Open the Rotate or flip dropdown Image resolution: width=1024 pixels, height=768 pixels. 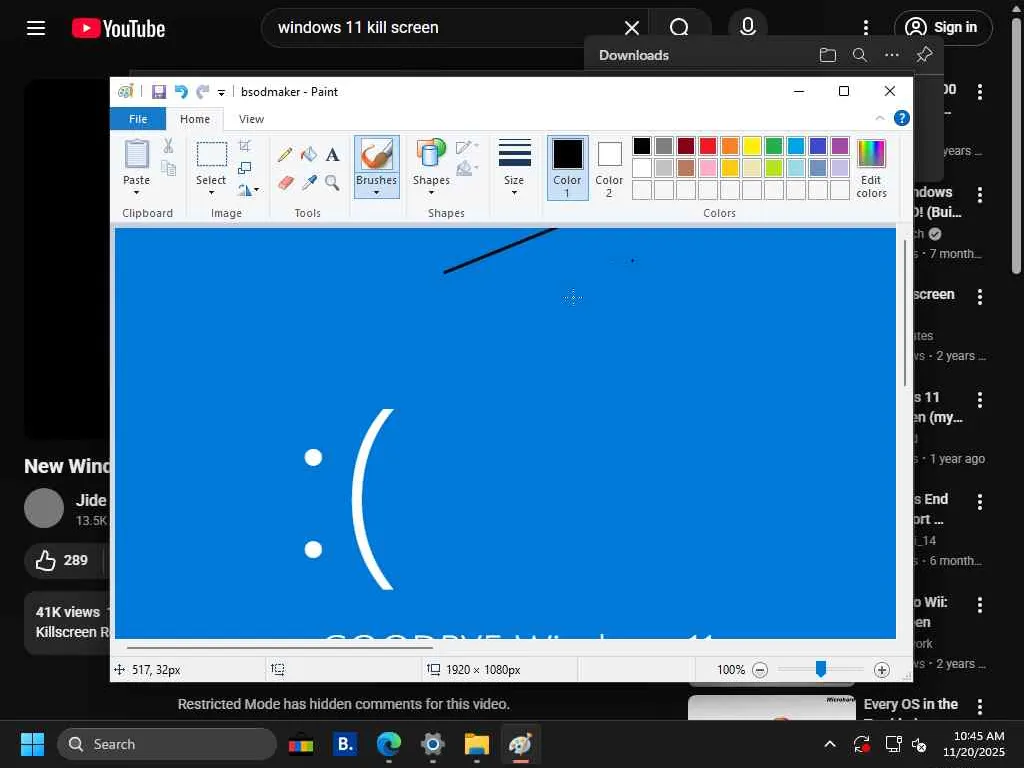tap(248, 190)
